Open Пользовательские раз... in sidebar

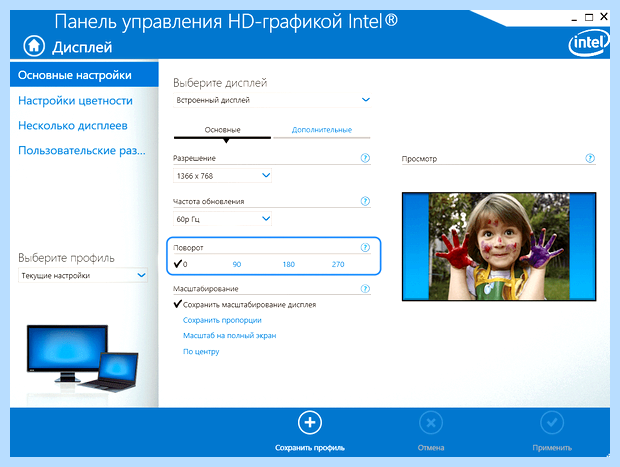click(82, 150)
